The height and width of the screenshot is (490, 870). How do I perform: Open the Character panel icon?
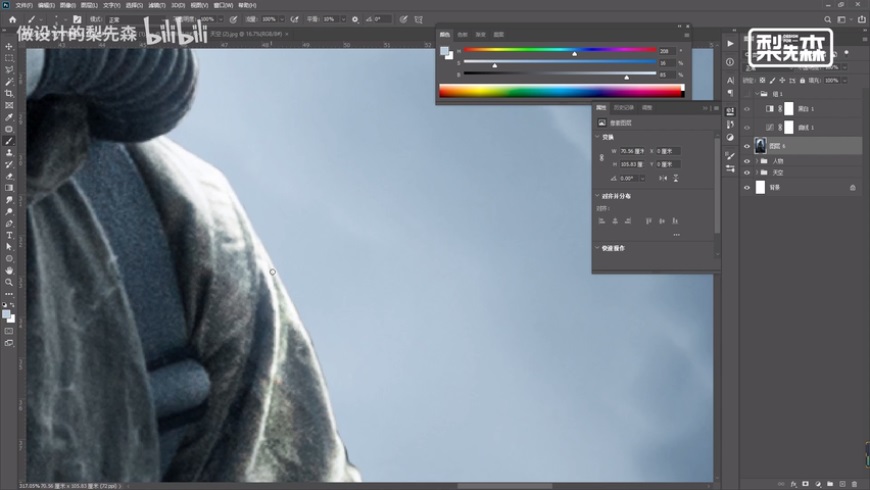click(x=730, y=80)
